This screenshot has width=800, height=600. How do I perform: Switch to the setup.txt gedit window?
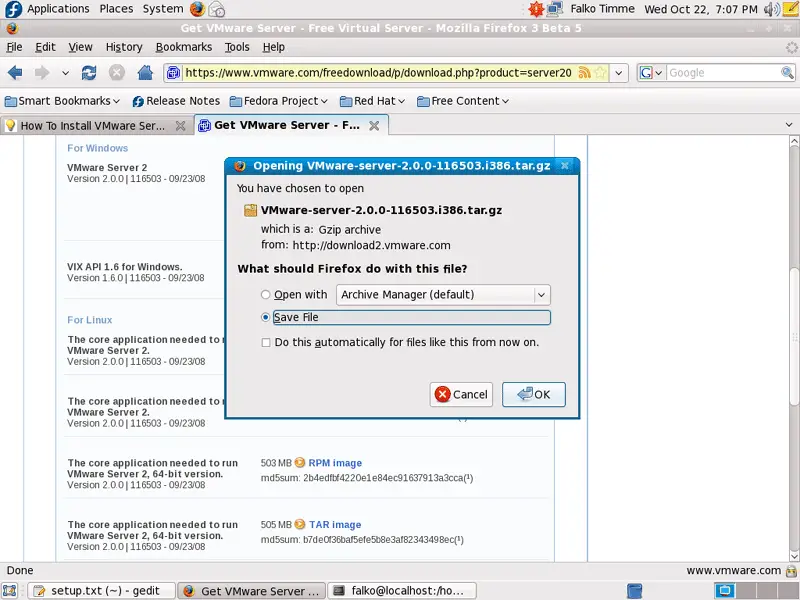point(101,591)
